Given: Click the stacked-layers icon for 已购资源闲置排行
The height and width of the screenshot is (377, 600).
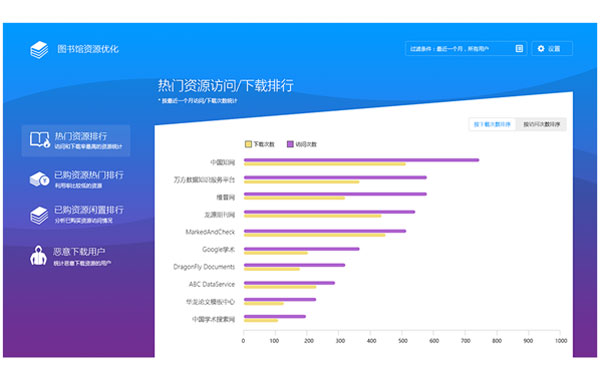Looking at the screenshot, I should [x=39, y=215].
